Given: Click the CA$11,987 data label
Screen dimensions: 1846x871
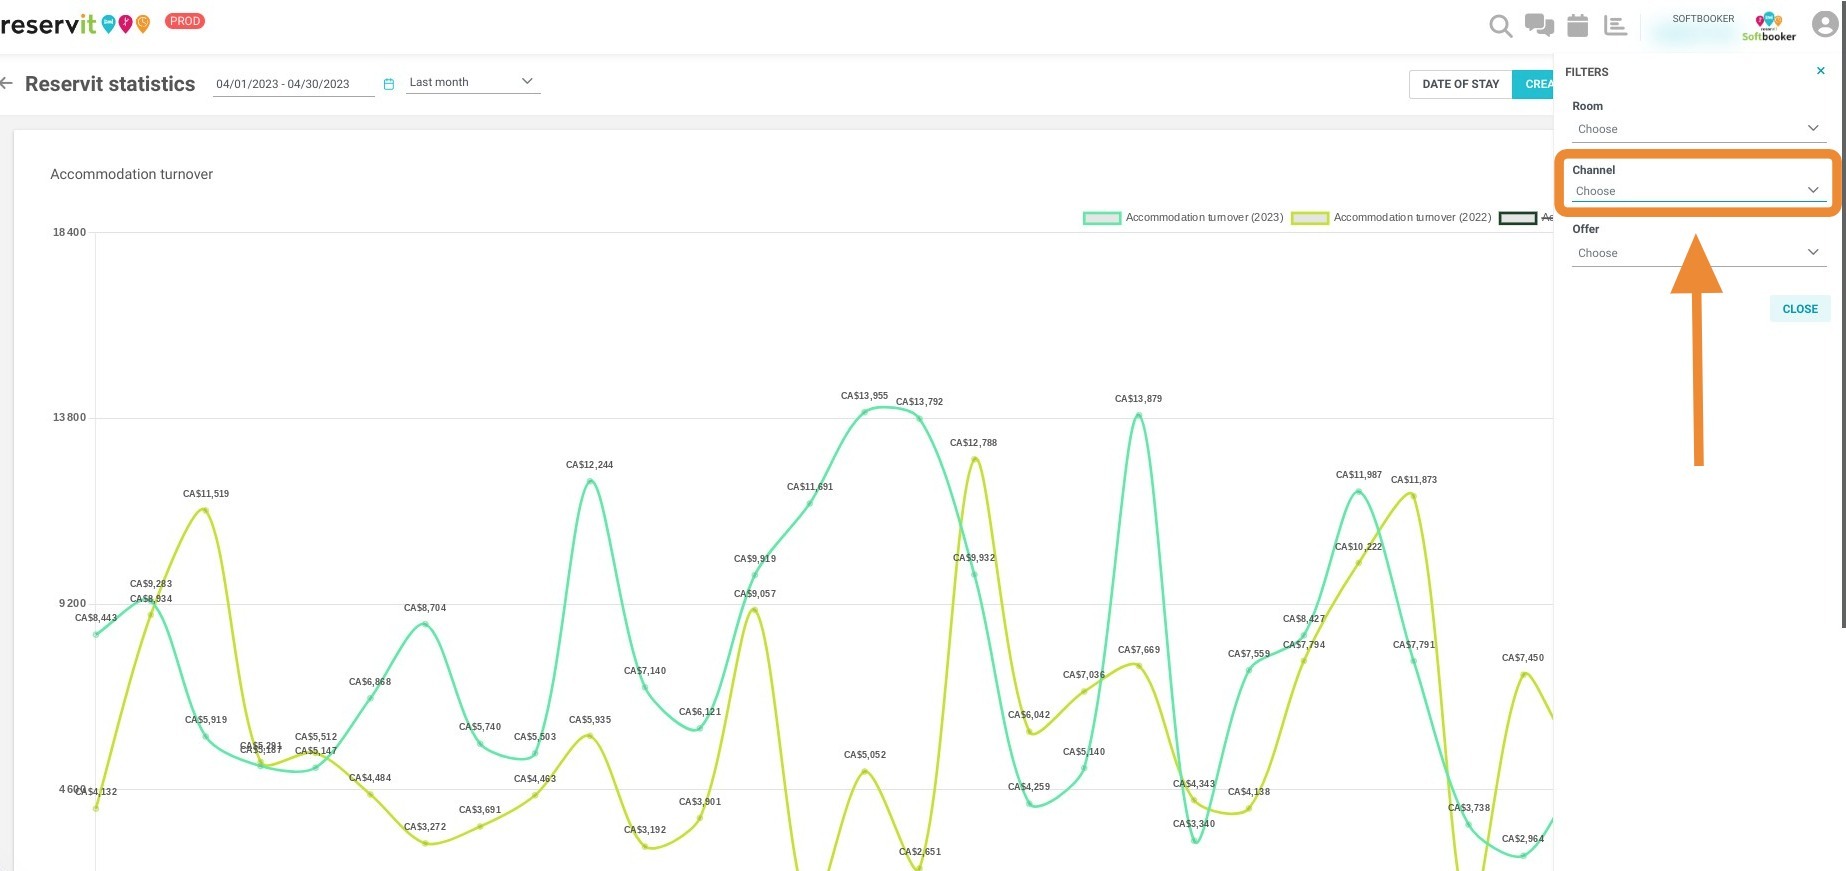Looking at the screenshot, I should (1359, 475).
